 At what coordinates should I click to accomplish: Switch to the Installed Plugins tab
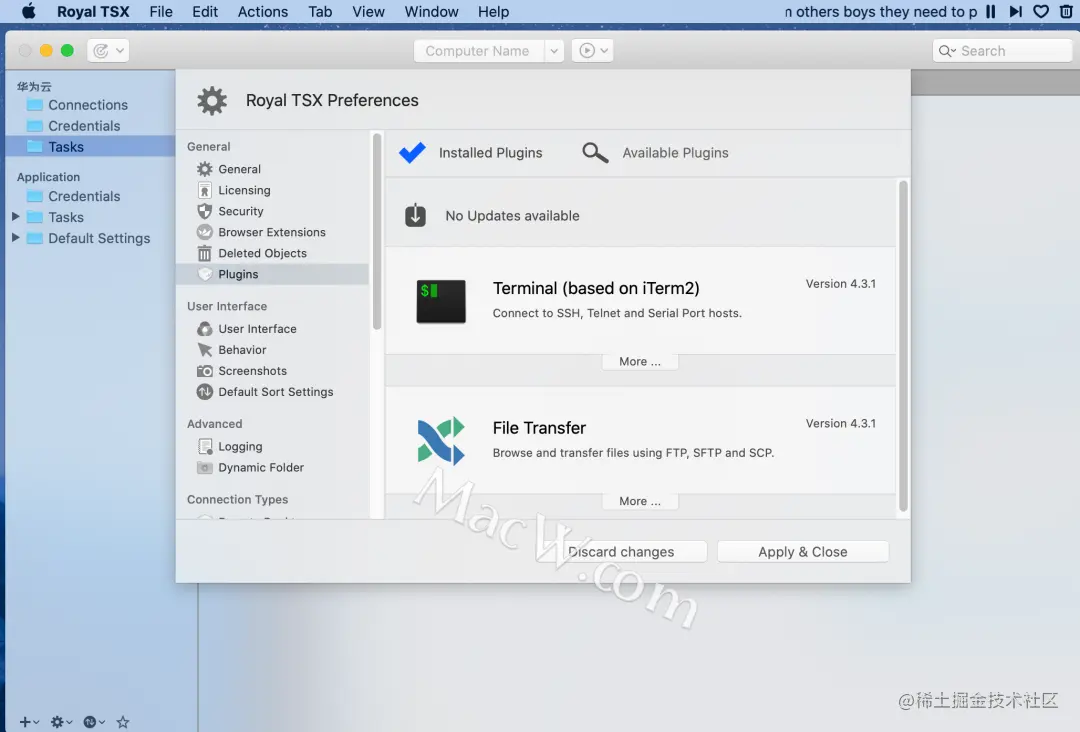click(470, 152)
